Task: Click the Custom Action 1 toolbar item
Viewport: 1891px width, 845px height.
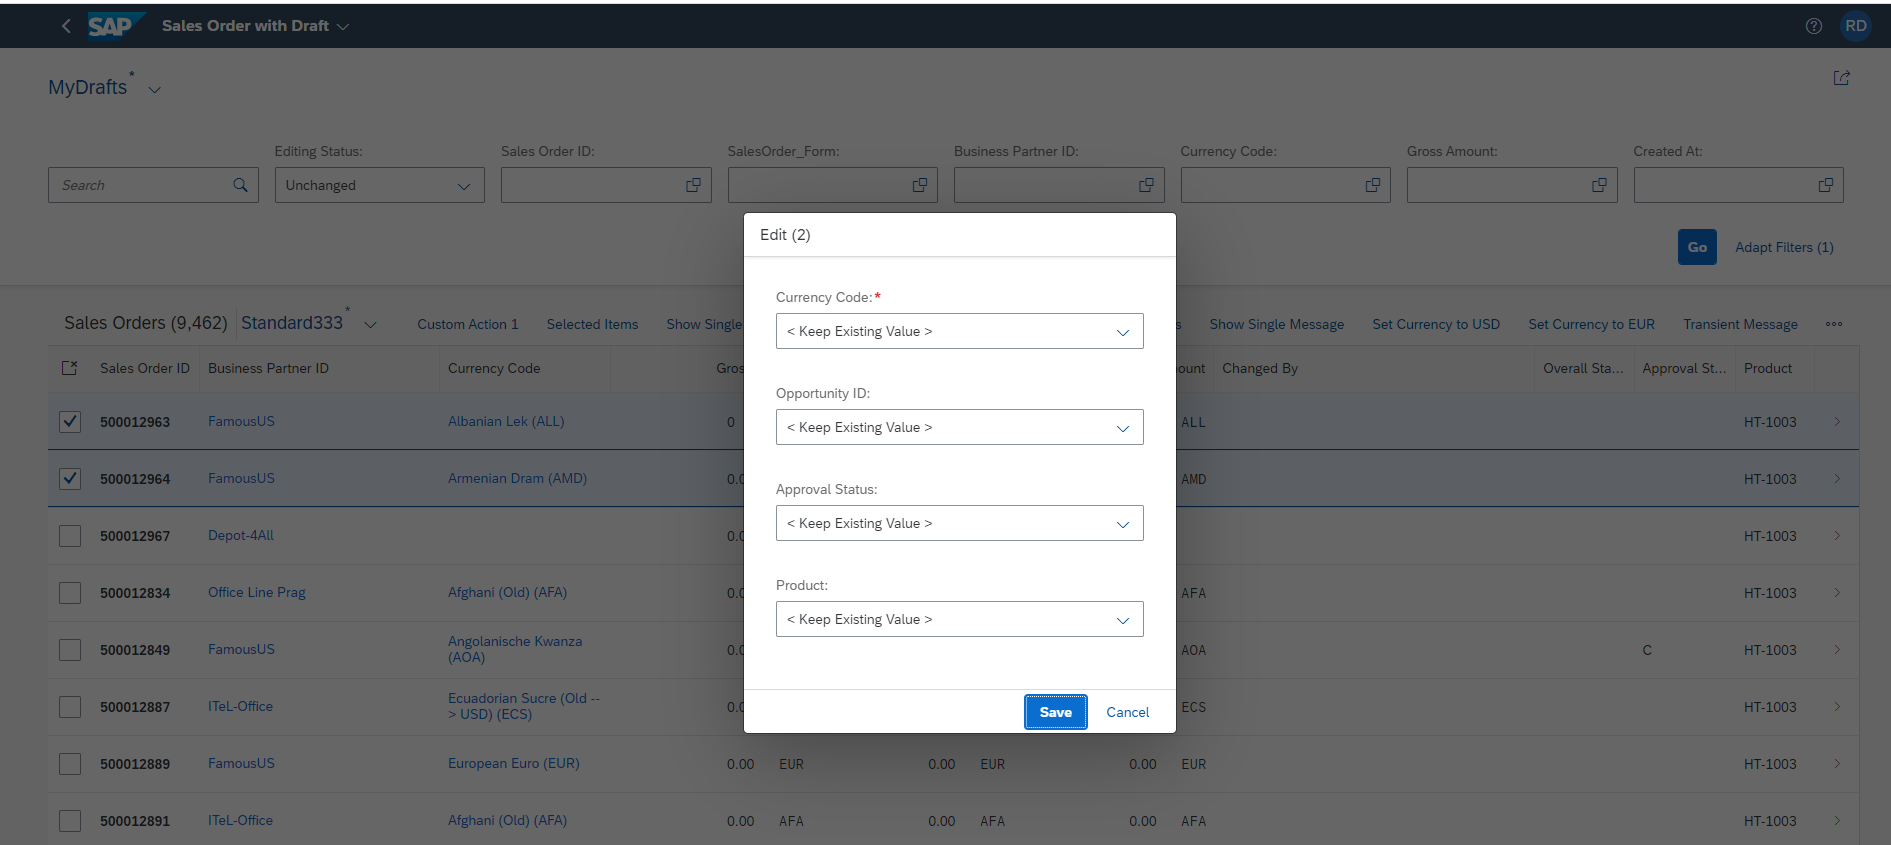Action: coord(468,324)
